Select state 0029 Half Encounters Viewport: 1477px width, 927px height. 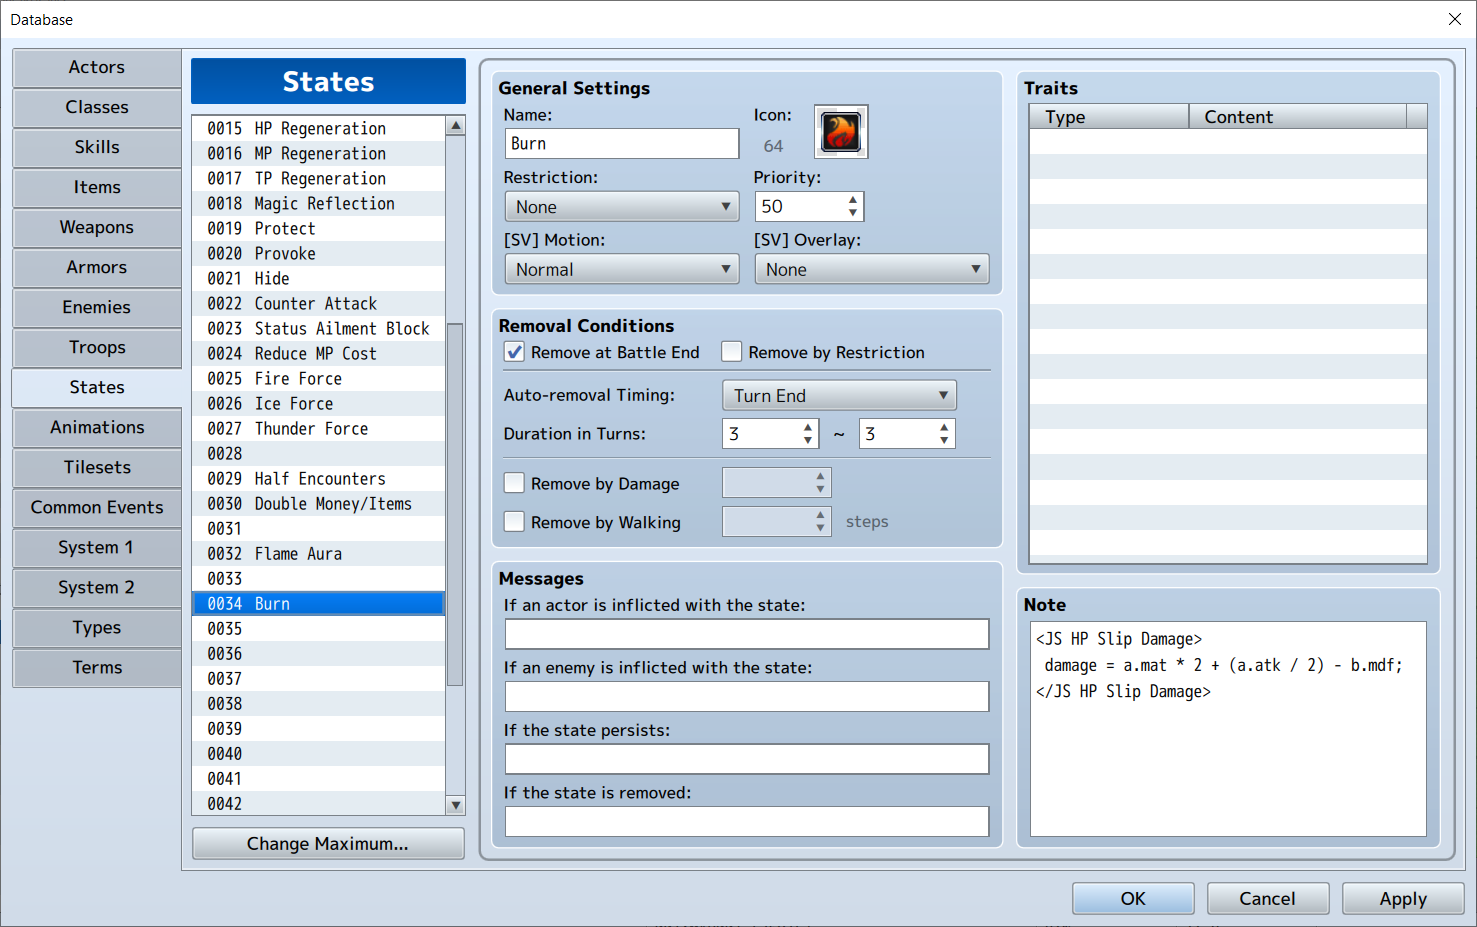click(318, 479)
